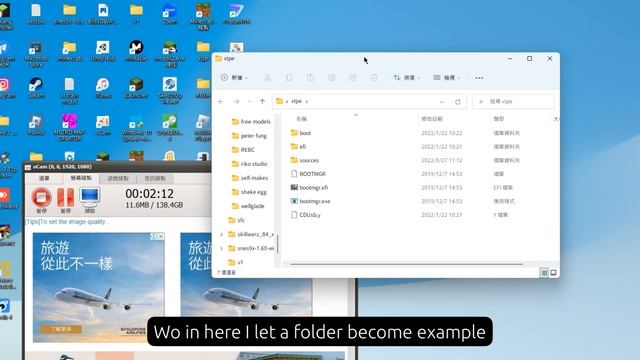Open the oCam desktop shortcut

tap(102, 125)
